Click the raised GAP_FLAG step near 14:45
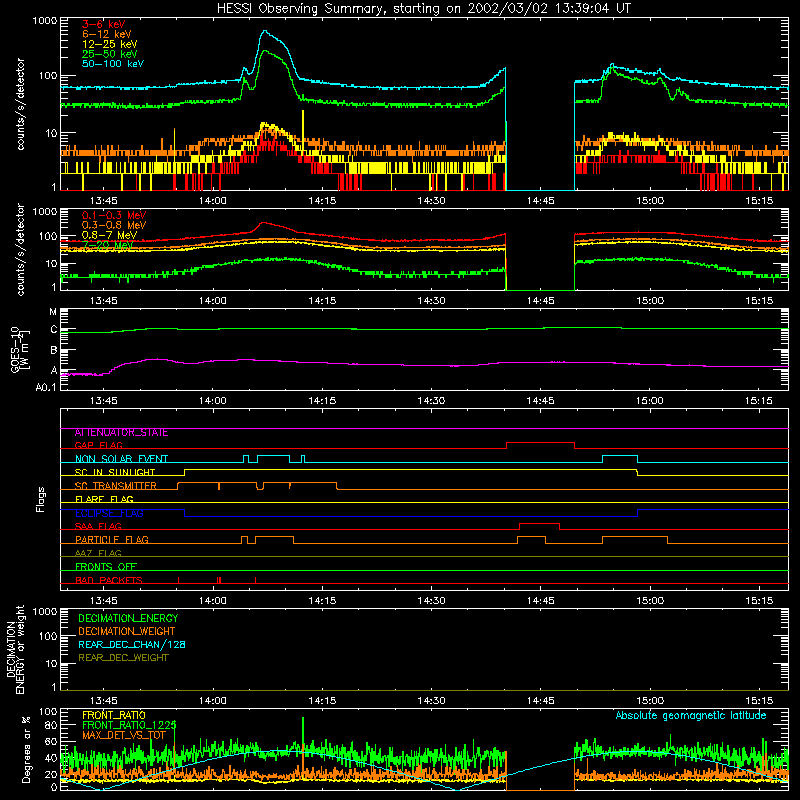The width and height of the screenshot is (800, 800). pos(540,443)
